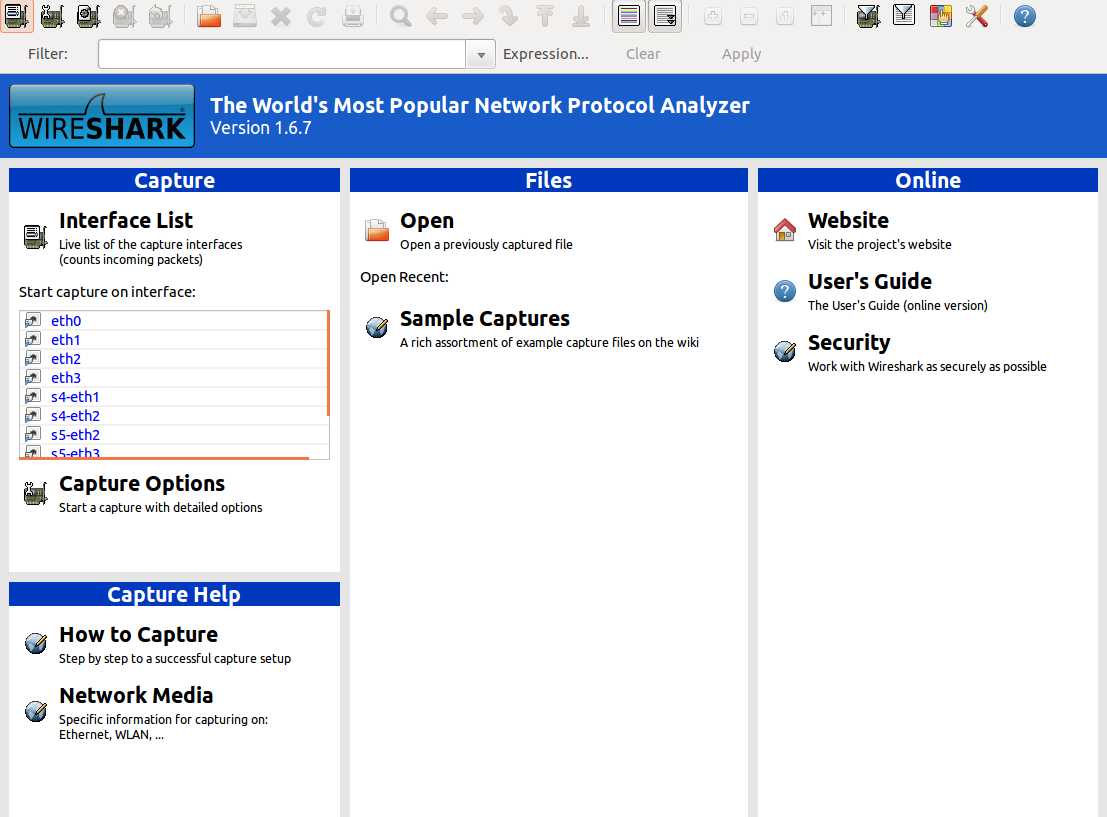Click the stop capture toolbar icon
The image size is (1107, 817).
[x=124, y=16]
